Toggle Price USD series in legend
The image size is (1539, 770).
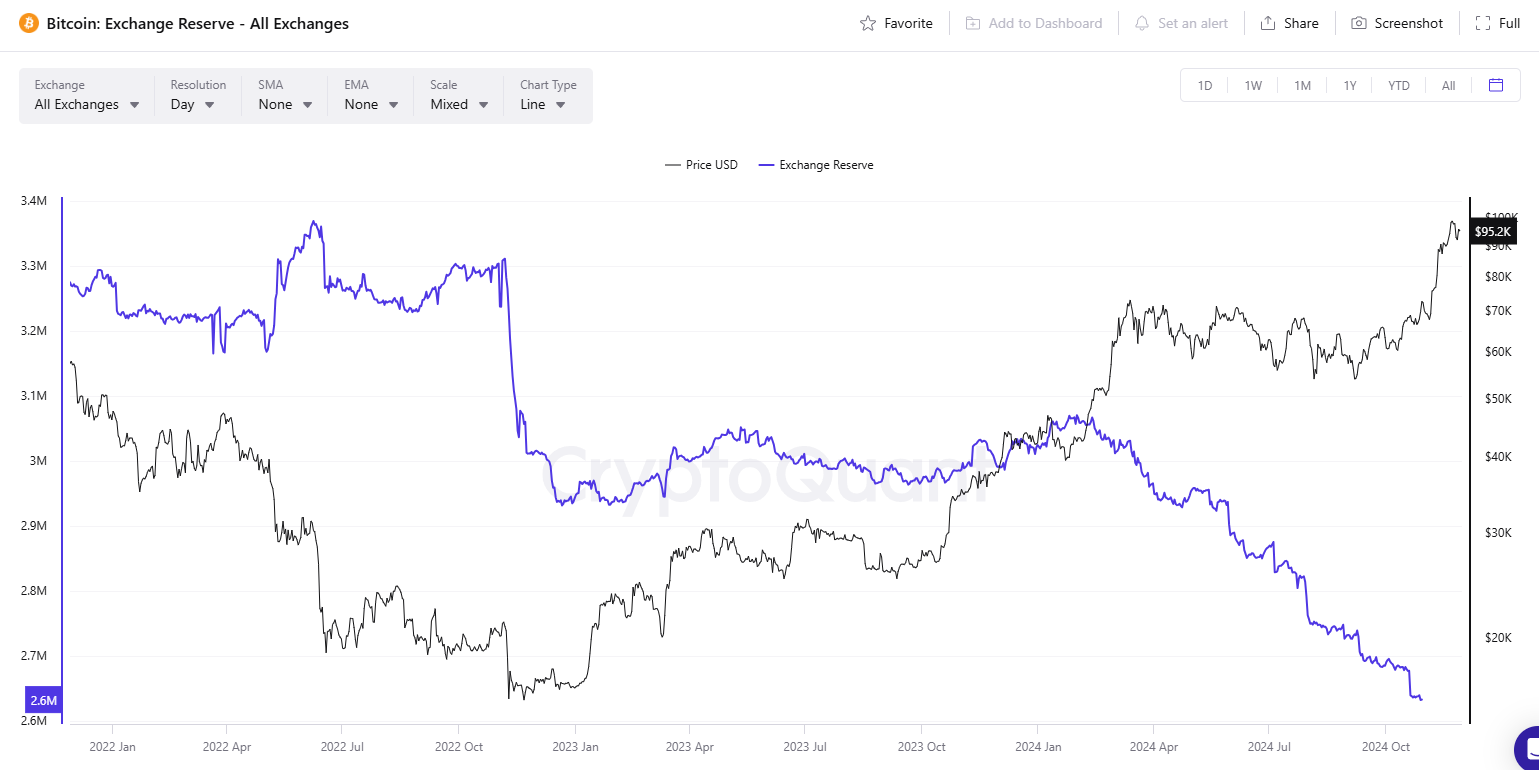tap(702, 165)
